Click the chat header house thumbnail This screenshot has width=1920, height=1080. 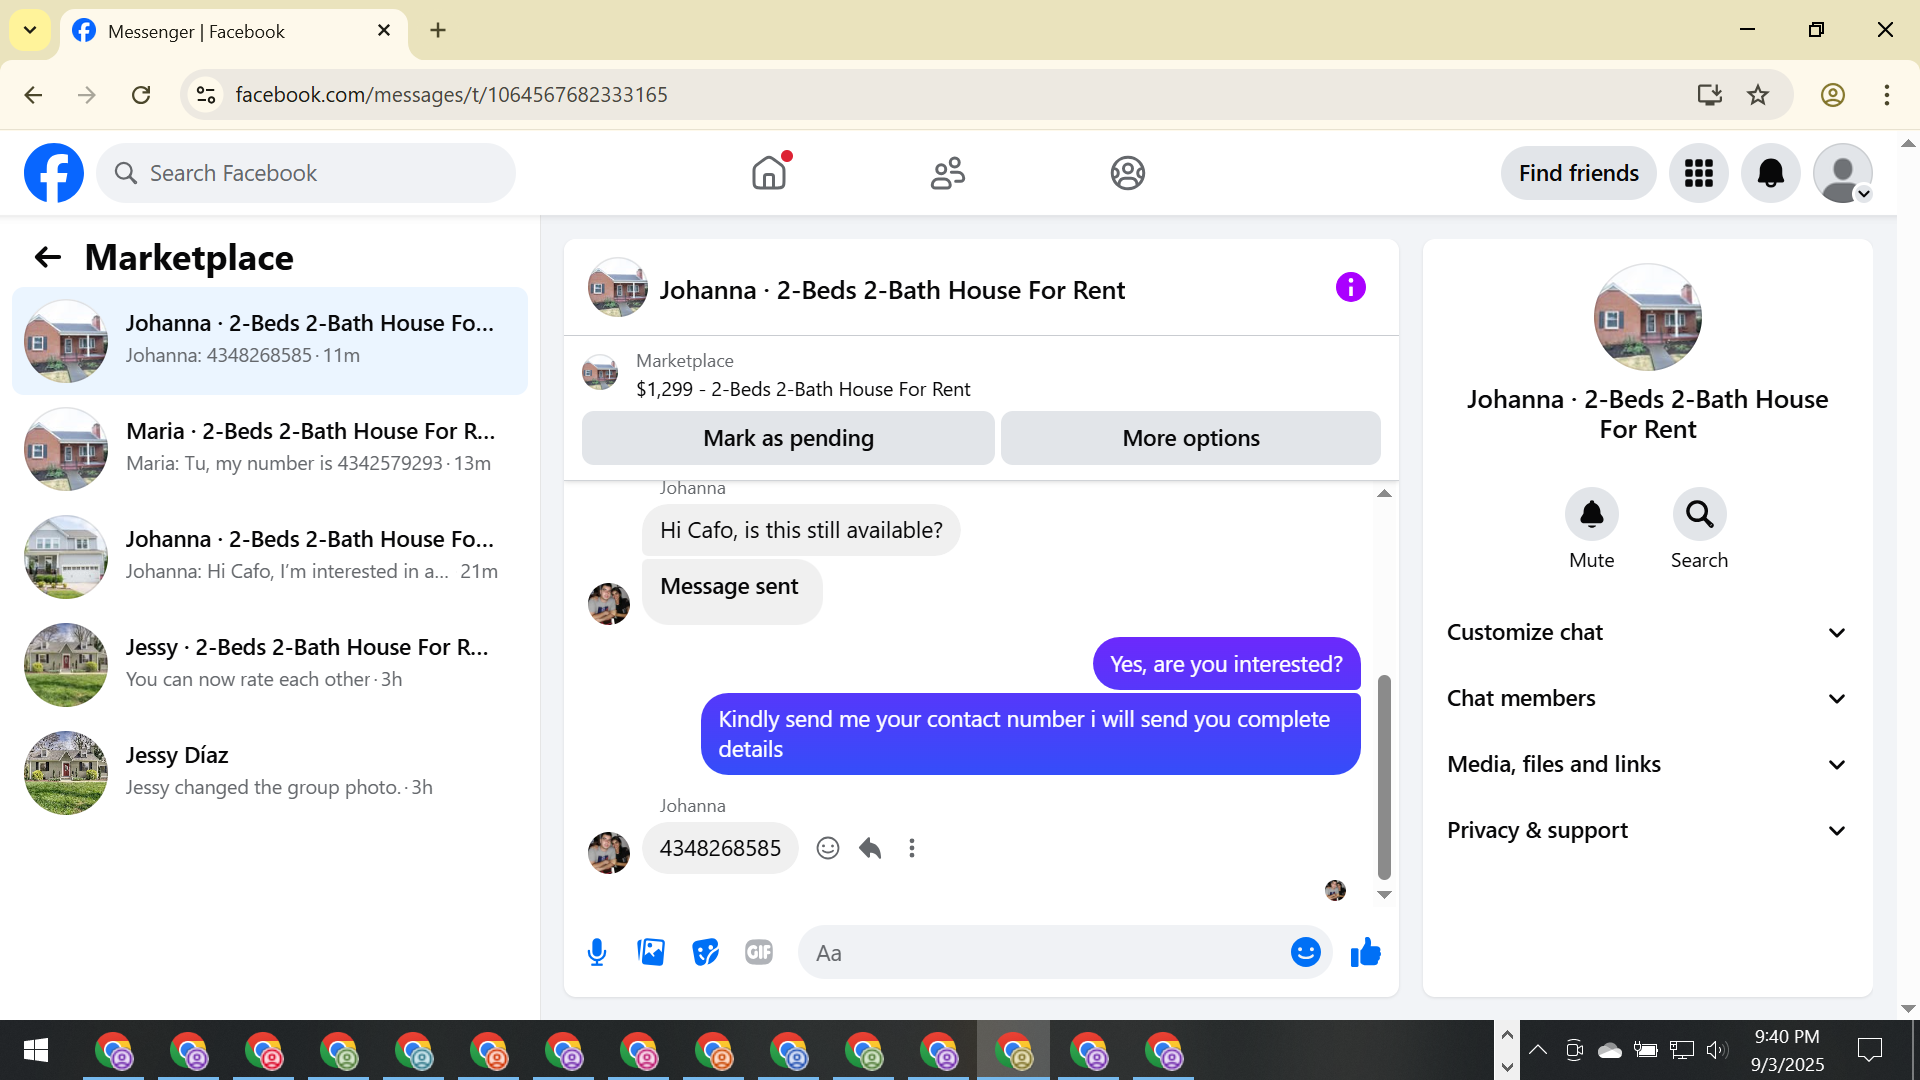617,288
